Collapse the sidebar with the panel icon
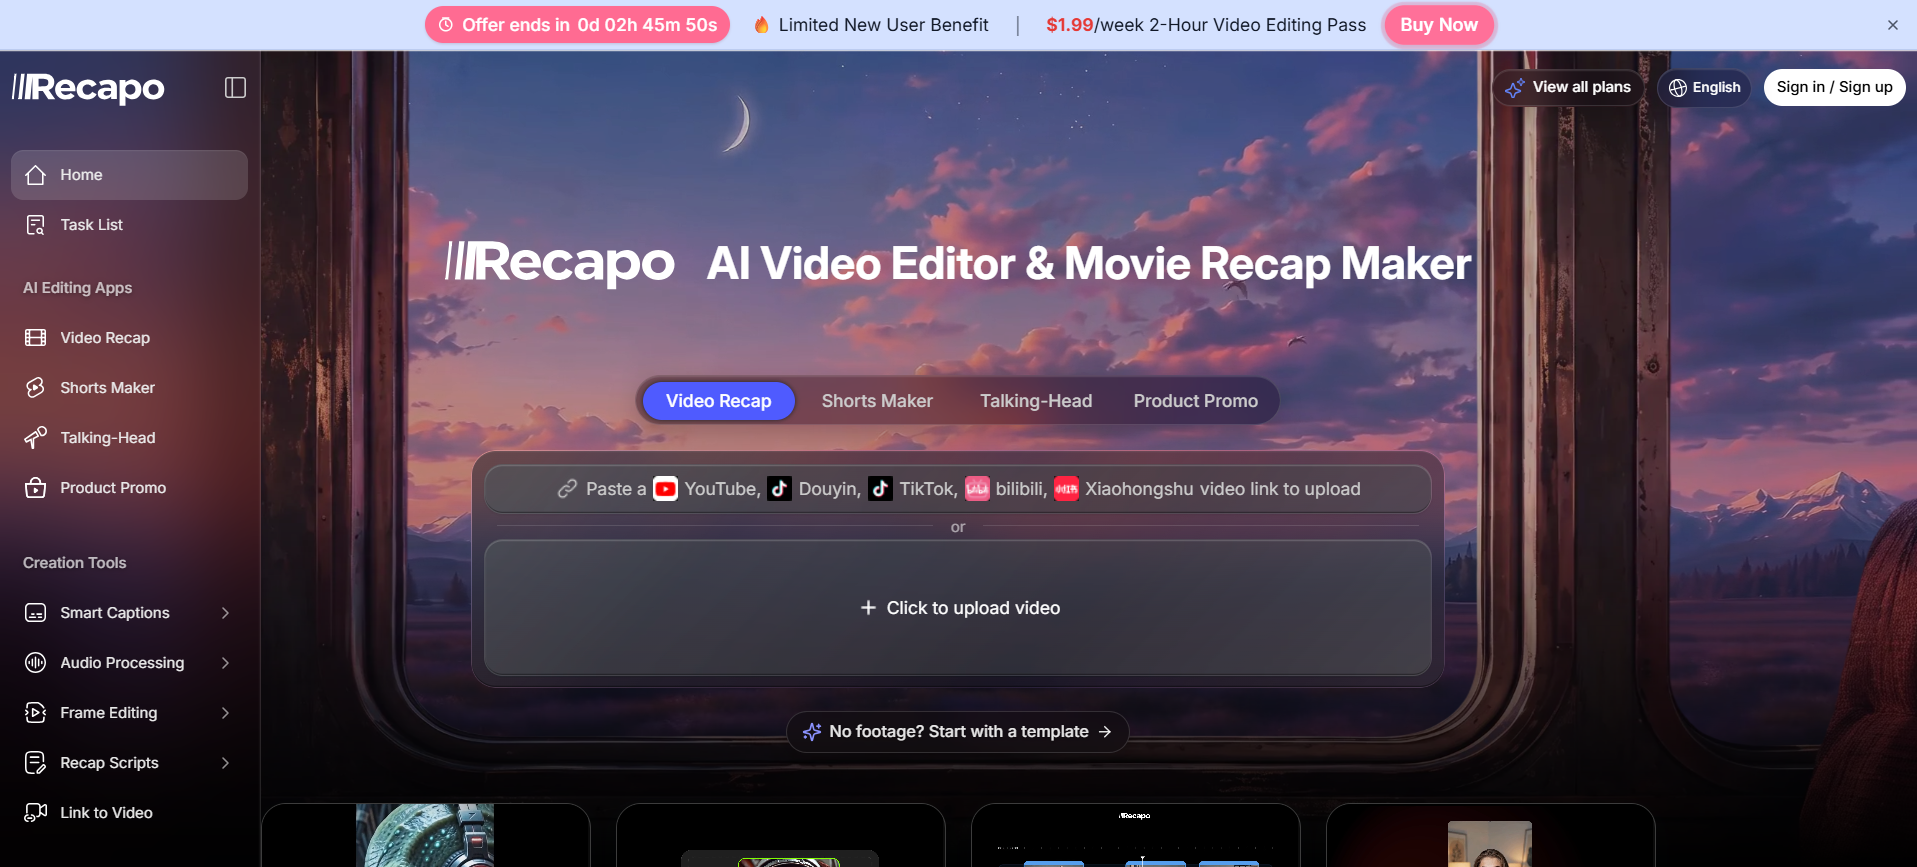 pyautogui.click(x=235, y=88)
